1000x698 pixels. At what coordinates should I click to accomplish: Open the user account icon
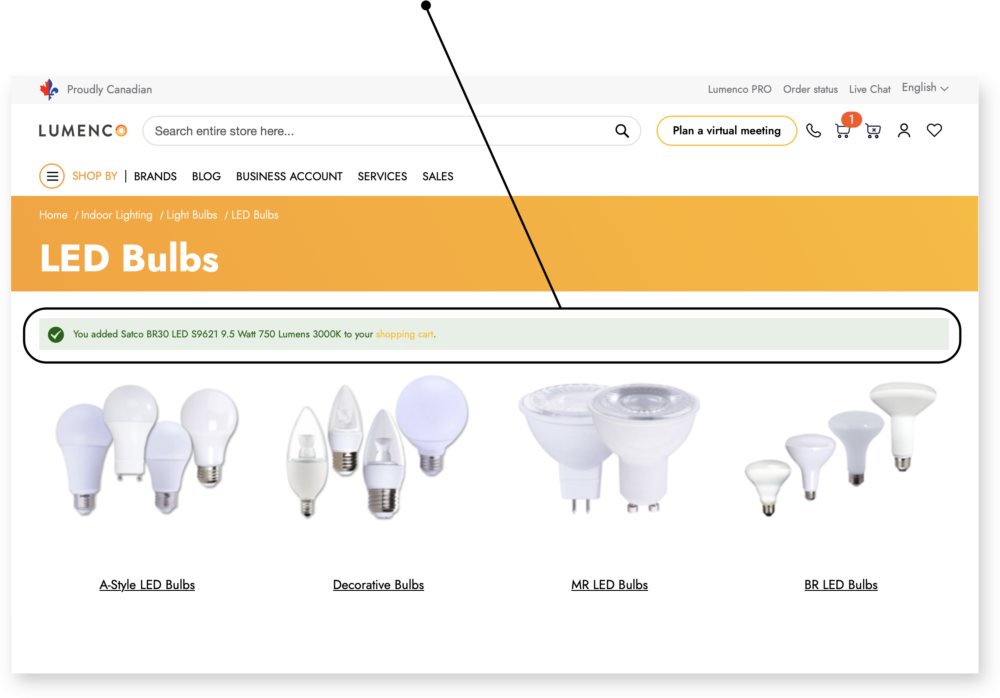pos(904,131)
